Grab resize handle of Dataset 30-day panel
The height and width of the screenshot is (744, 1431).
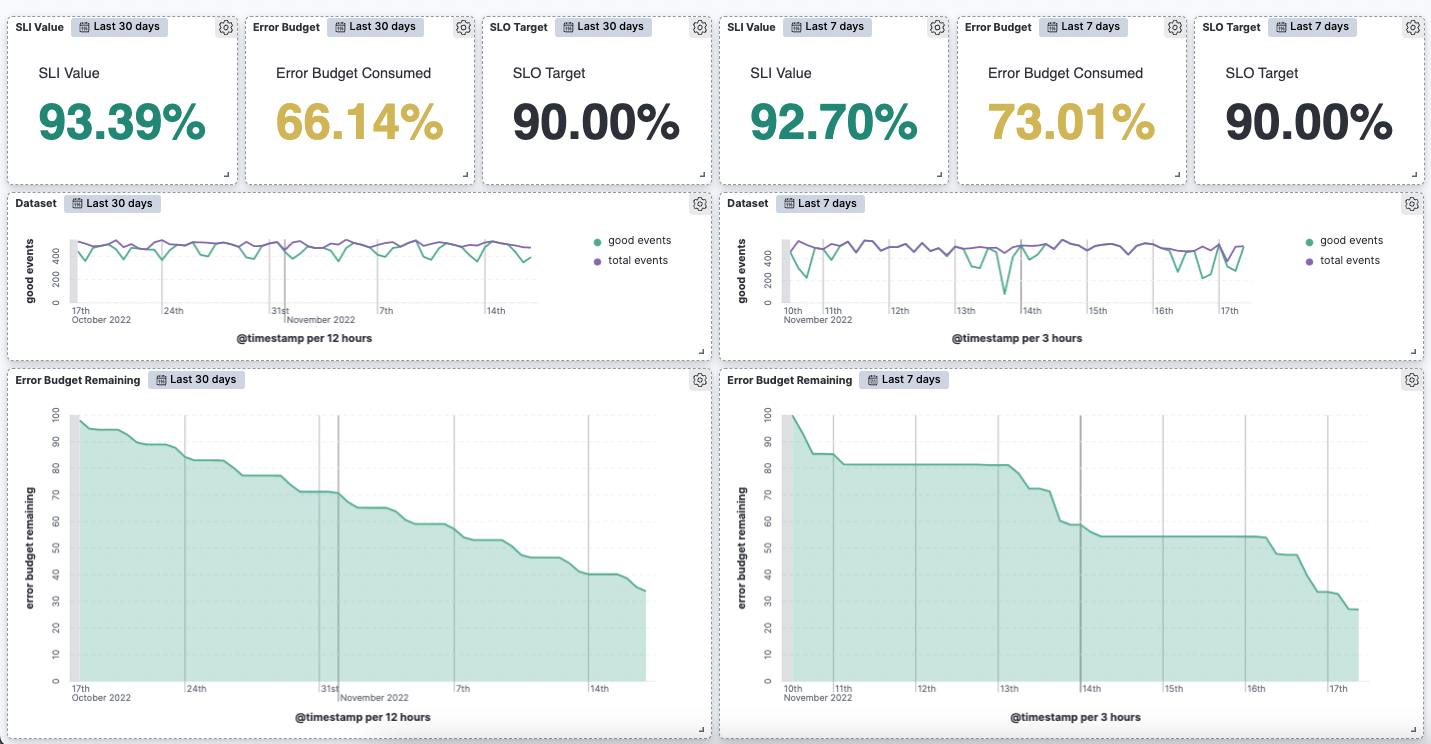(702, 351)
